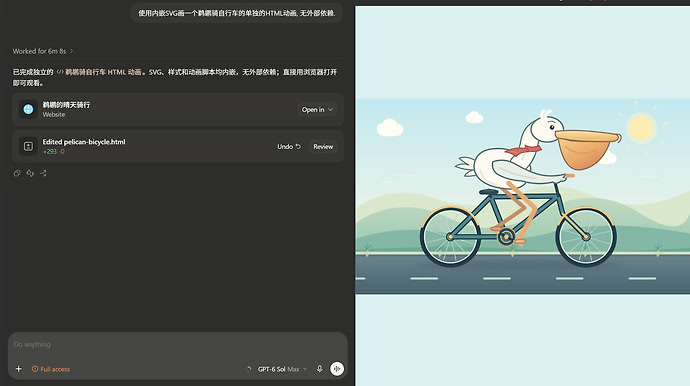Screen dimensions: 690x386
Task: Click the +293 additions count
Action: (x=50, y=151)
